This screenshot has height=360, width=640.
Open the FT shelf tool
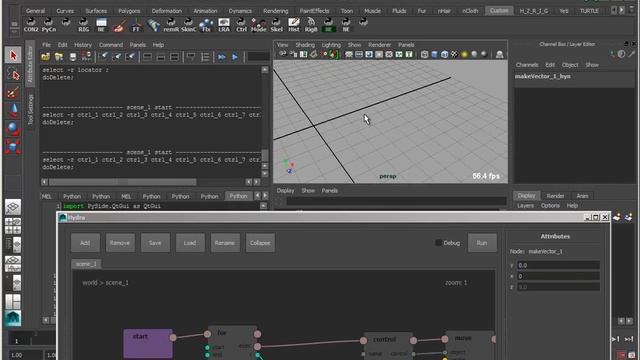136,25
